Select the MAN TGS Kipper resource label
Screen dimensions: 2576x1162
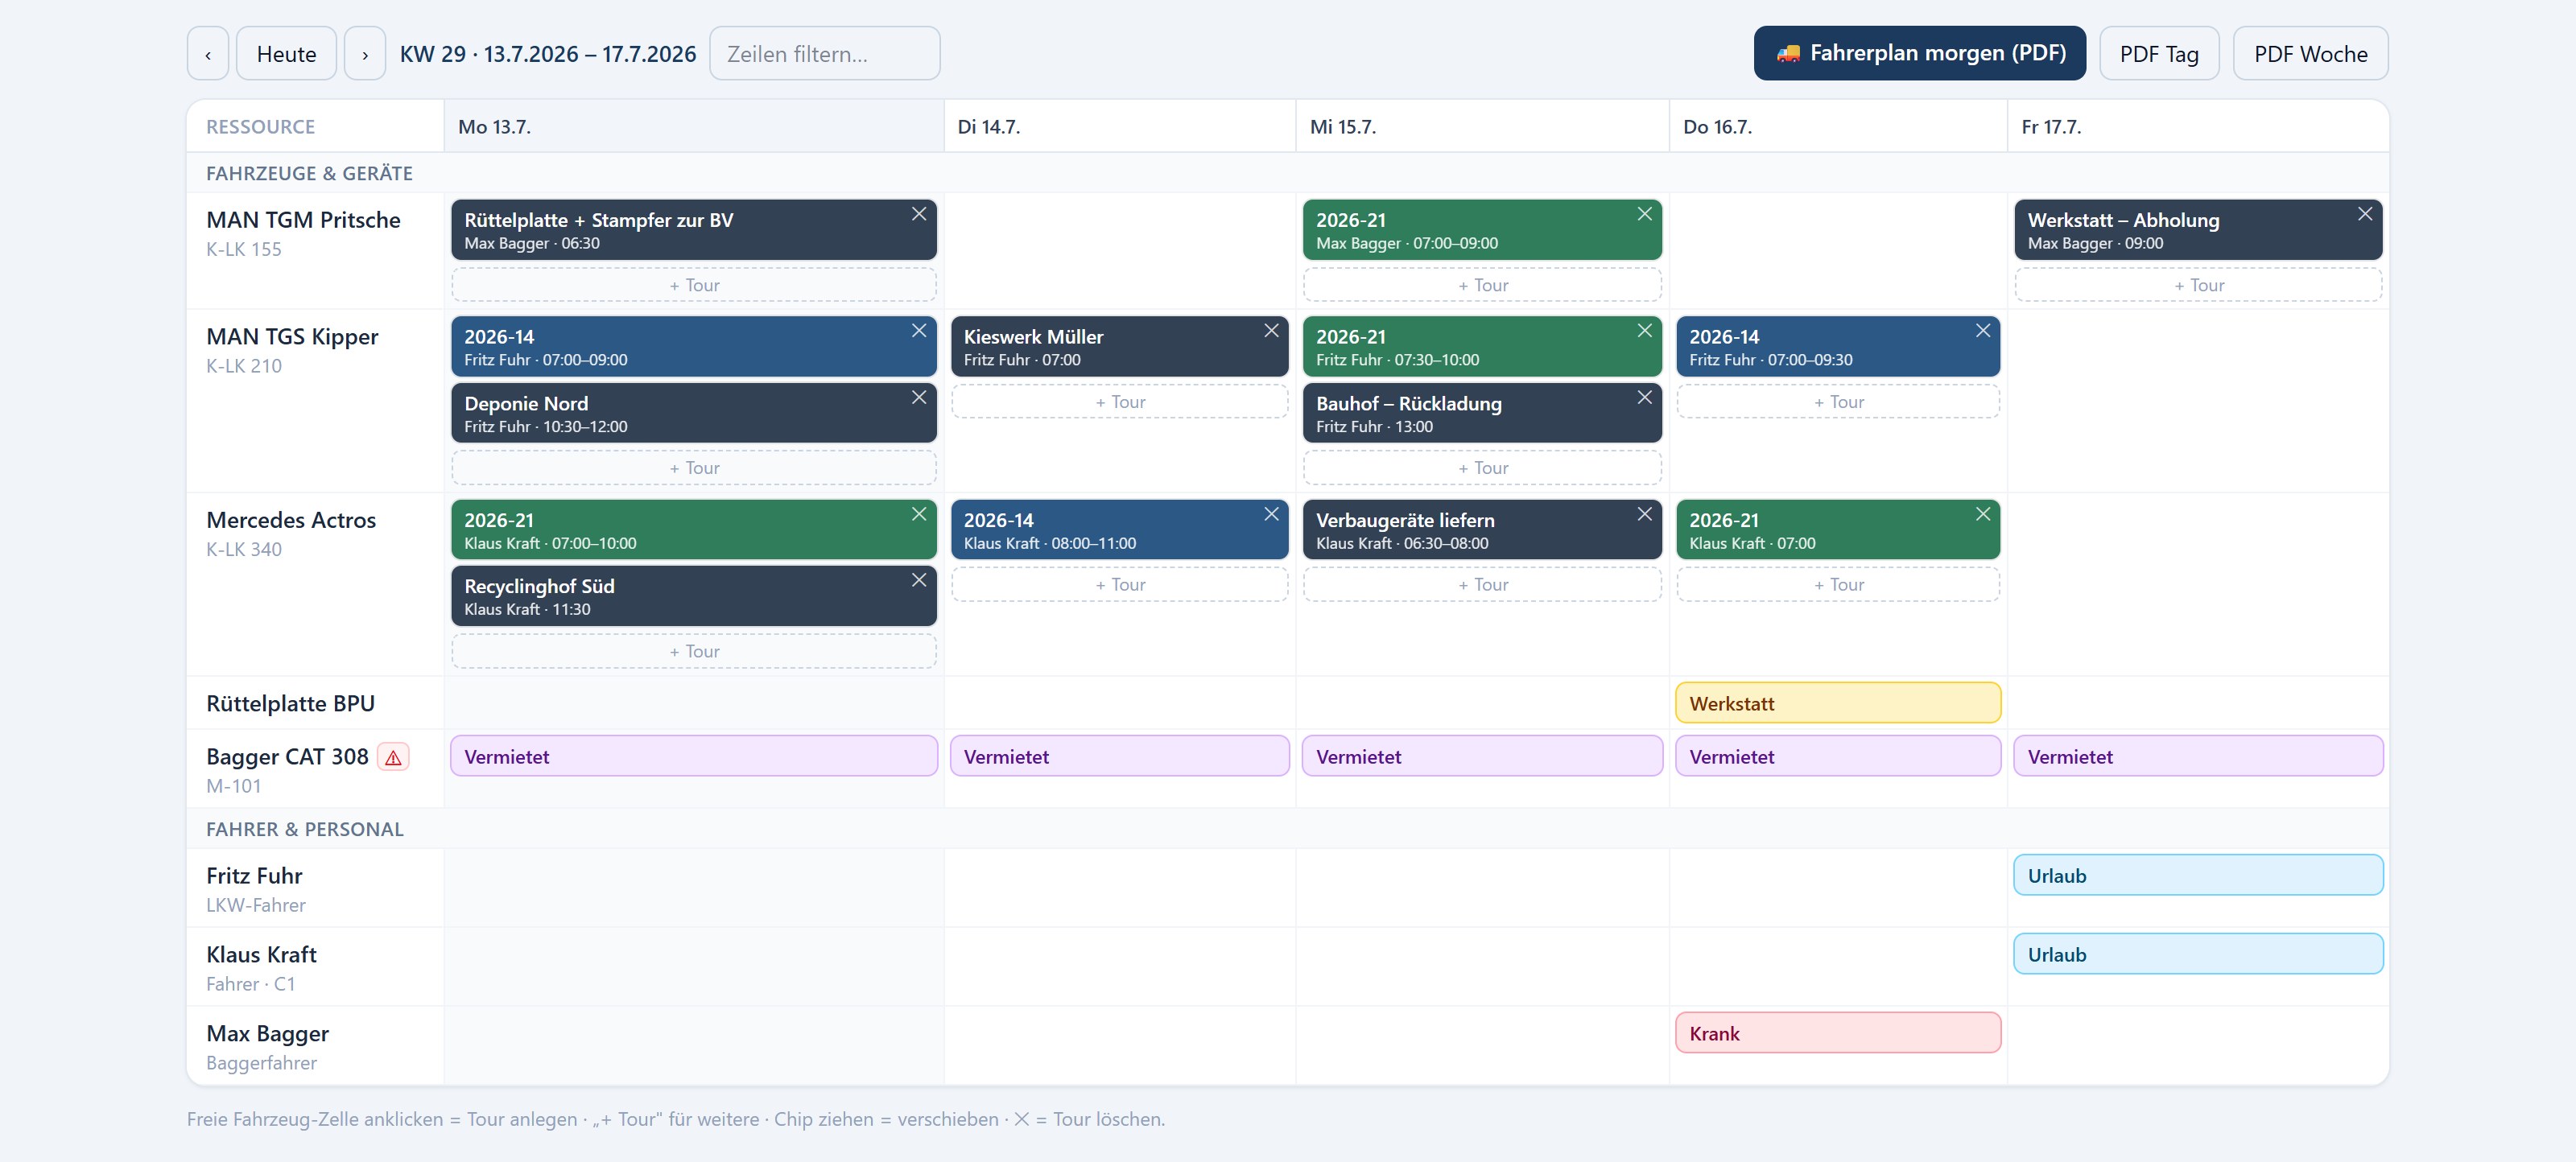click(x=292, y=337)
